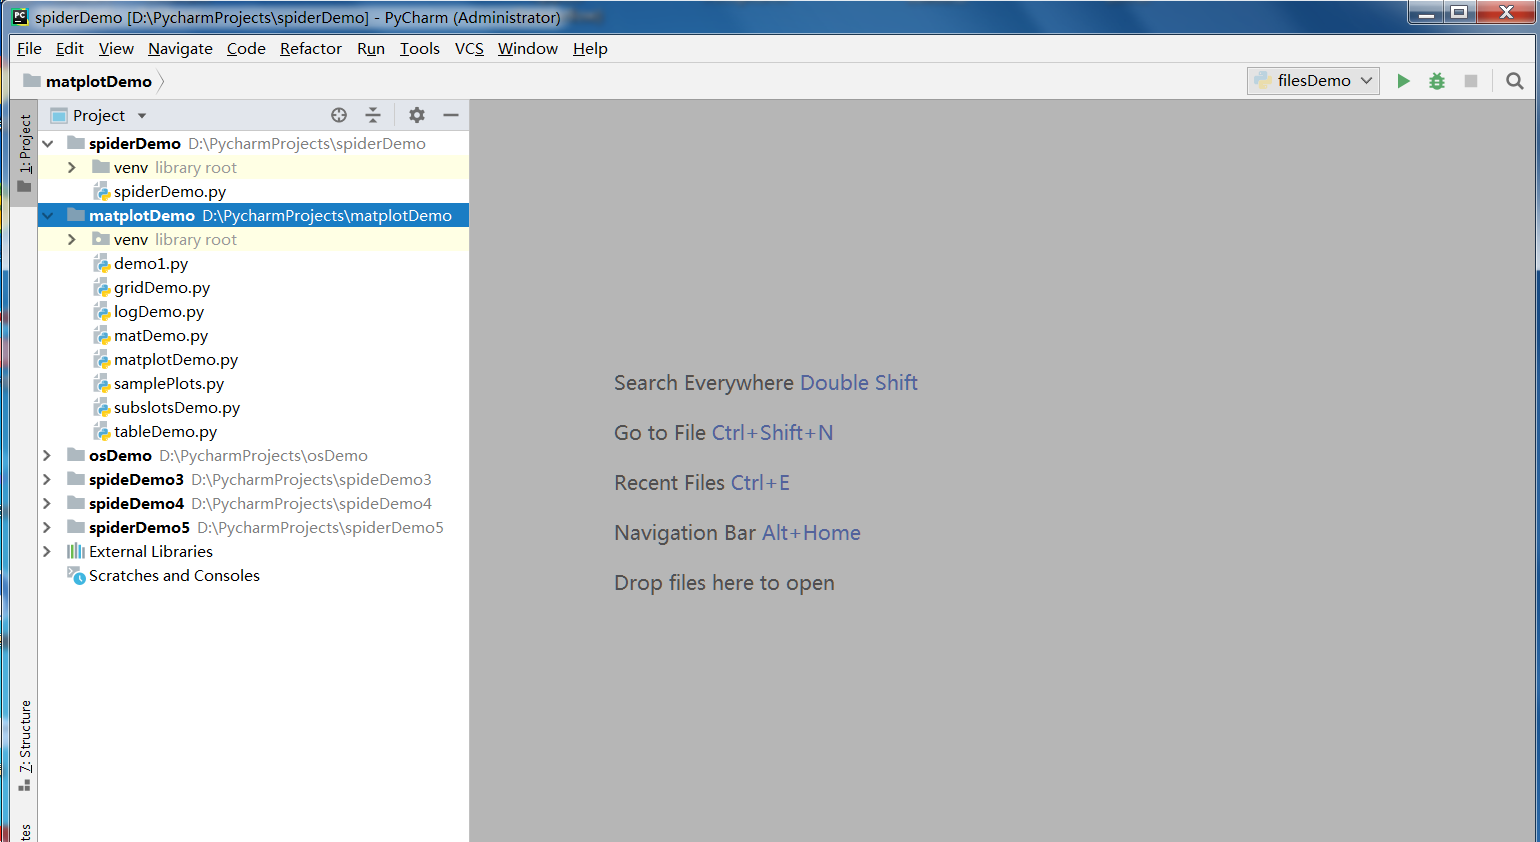1540x842 pixels.
Task: Click the spiderDemo.py file icon
Action: [x=101, y=192]
